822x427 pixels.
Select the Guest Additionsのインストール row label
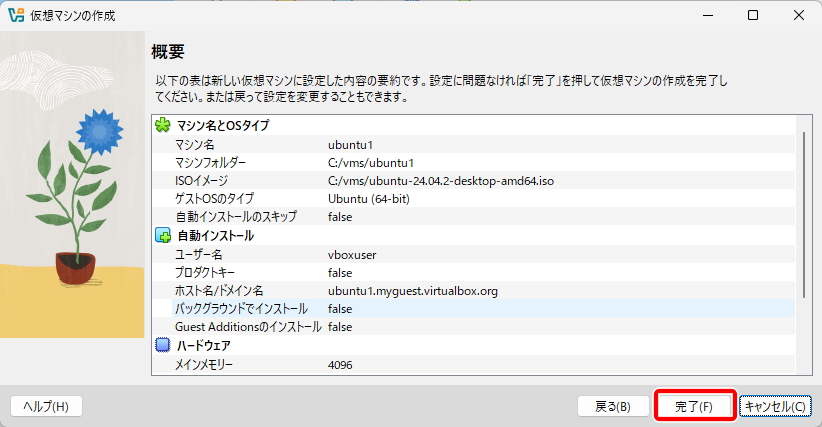pos(248,326)
